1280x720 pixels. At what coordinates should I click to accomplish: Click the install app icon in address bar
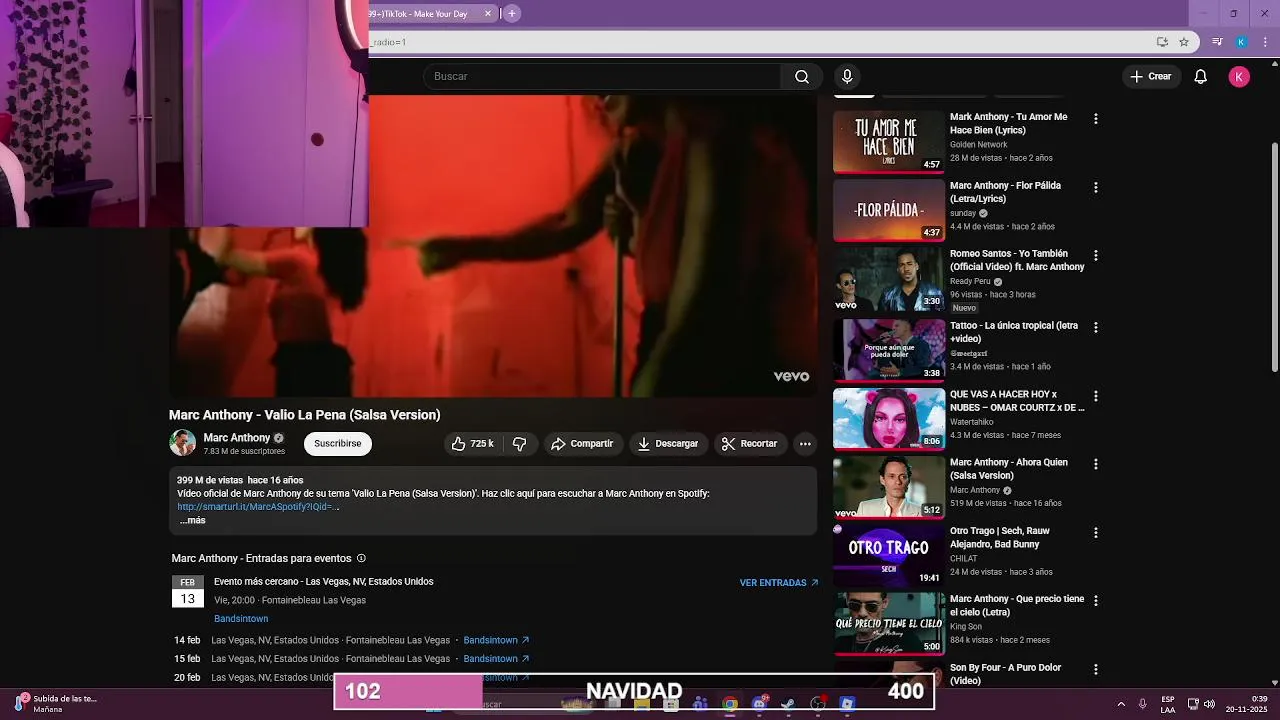point(1162,42)
